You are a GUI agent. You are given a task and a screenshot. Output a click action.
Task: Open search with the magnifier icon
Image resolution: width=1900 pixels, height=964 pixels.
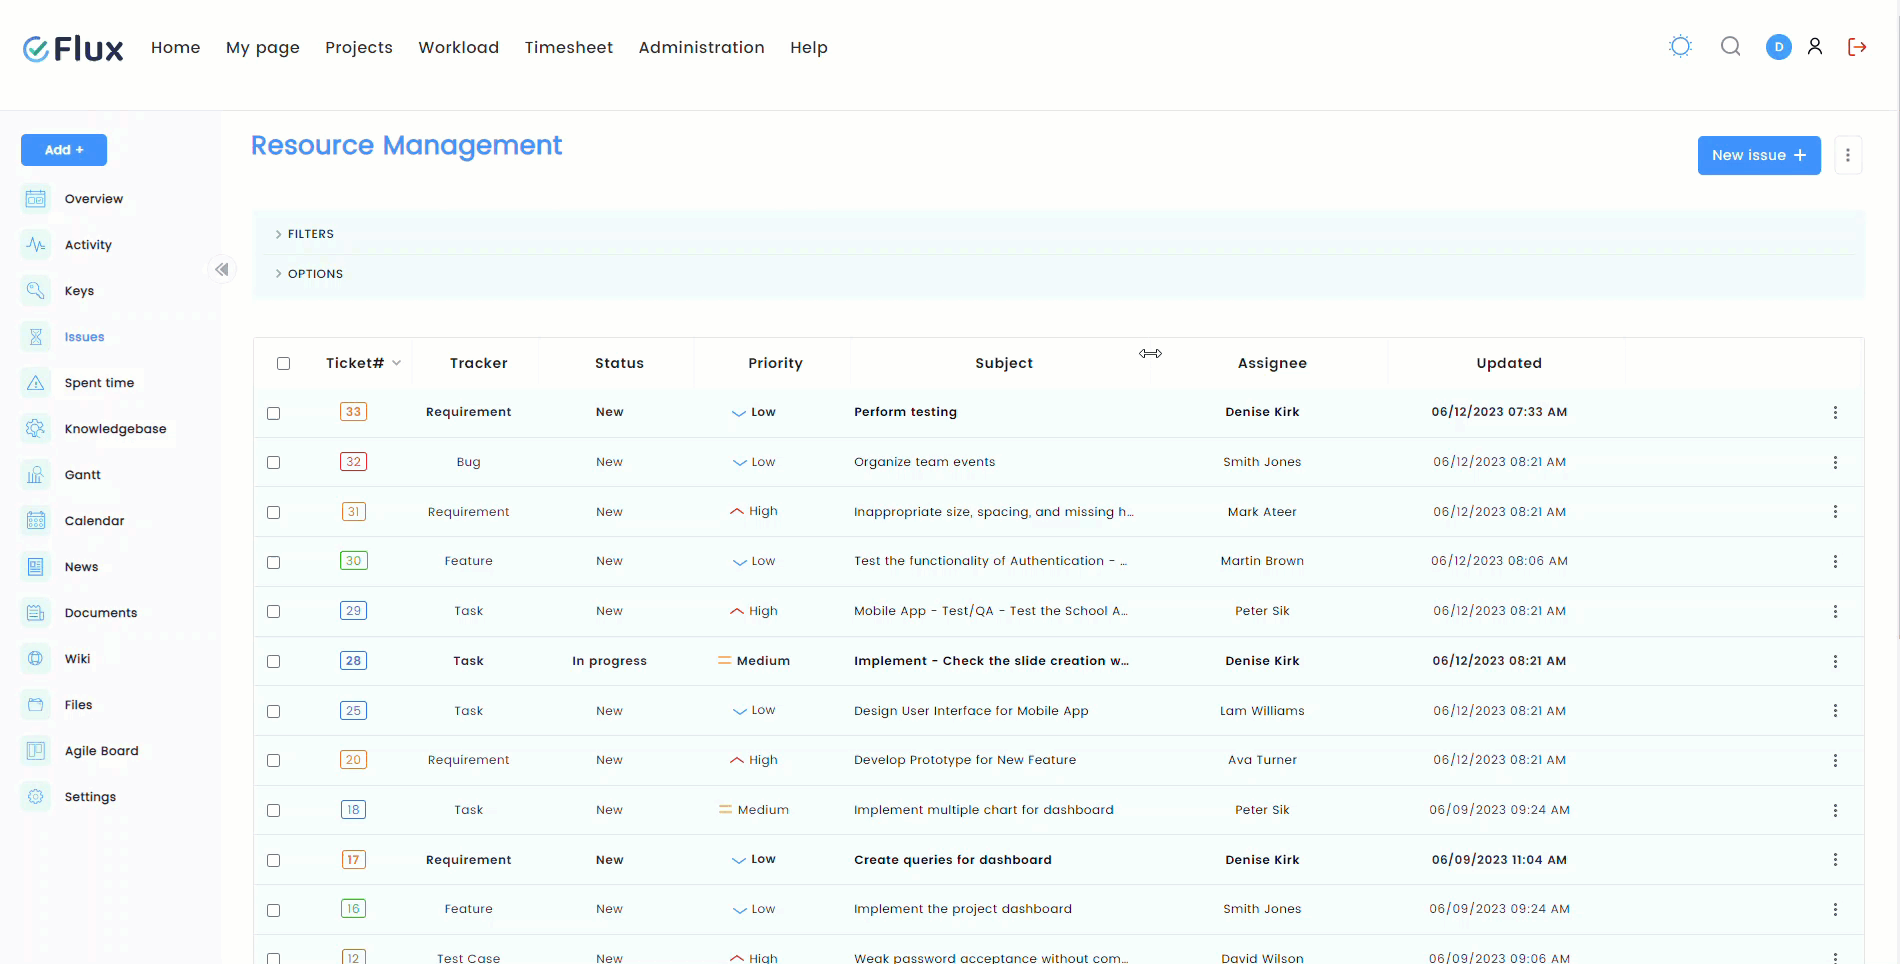(1730, 47)
